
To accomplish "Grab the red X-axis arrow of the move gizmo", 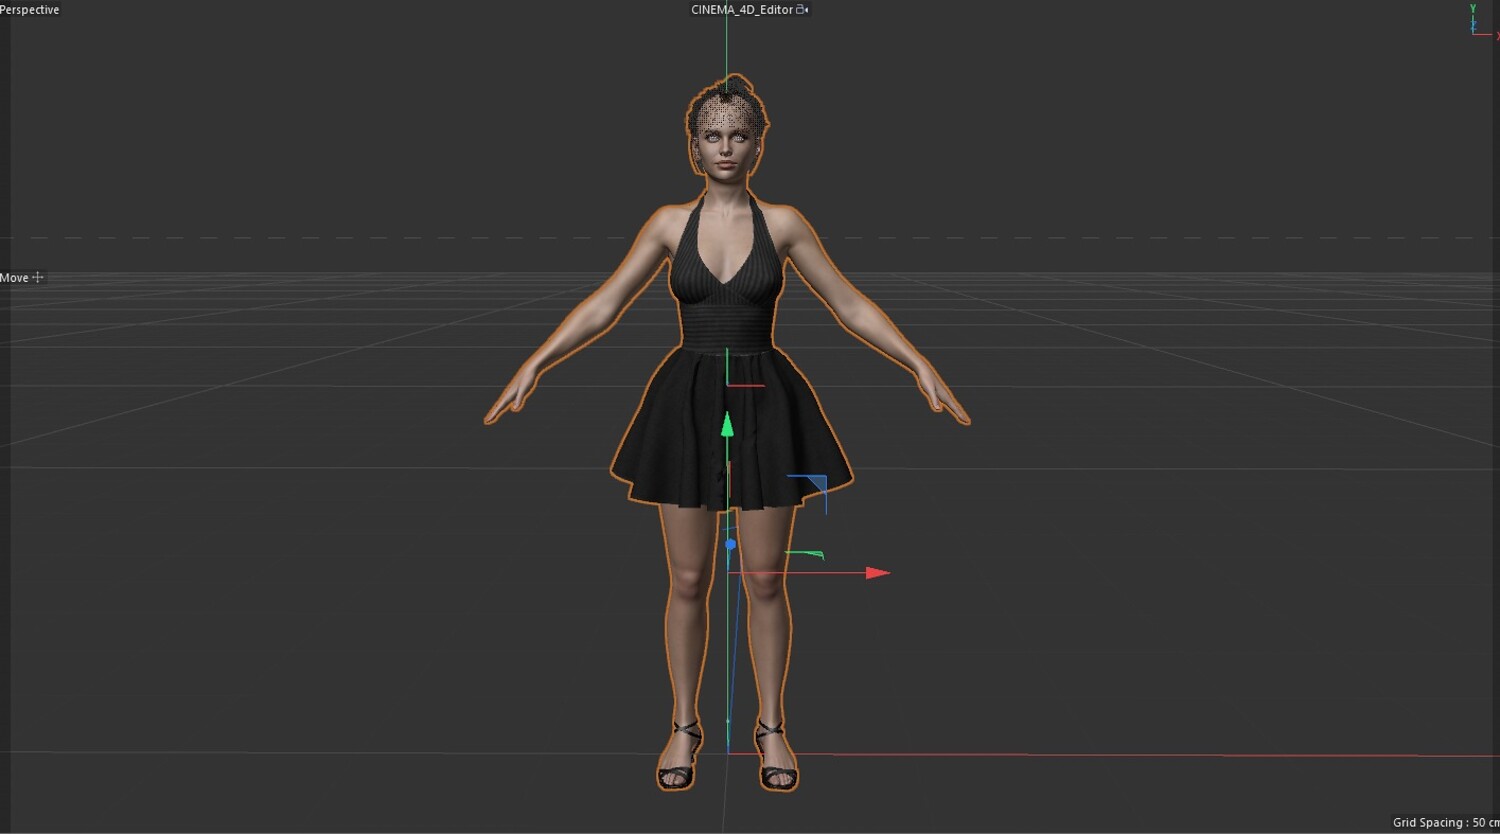I will pos(877,573).
